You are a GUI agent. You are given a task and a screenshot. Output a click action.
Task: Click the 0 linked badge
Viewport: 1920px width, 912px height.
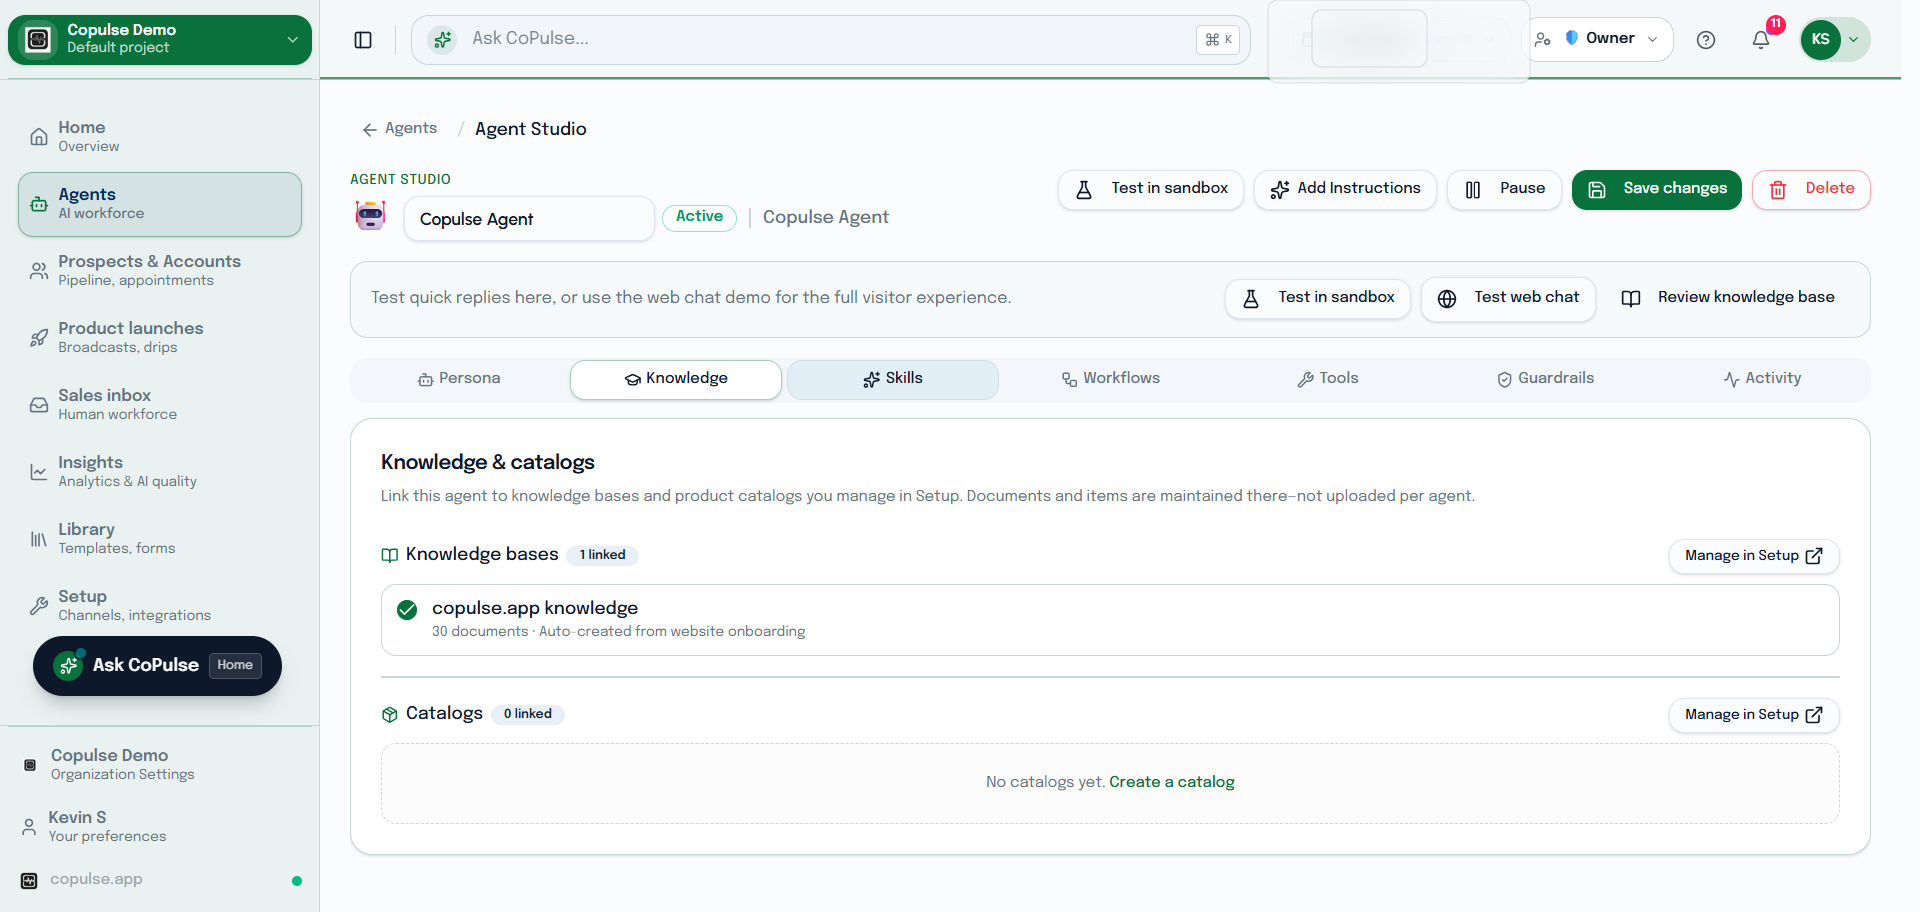[x=527, y=715]
